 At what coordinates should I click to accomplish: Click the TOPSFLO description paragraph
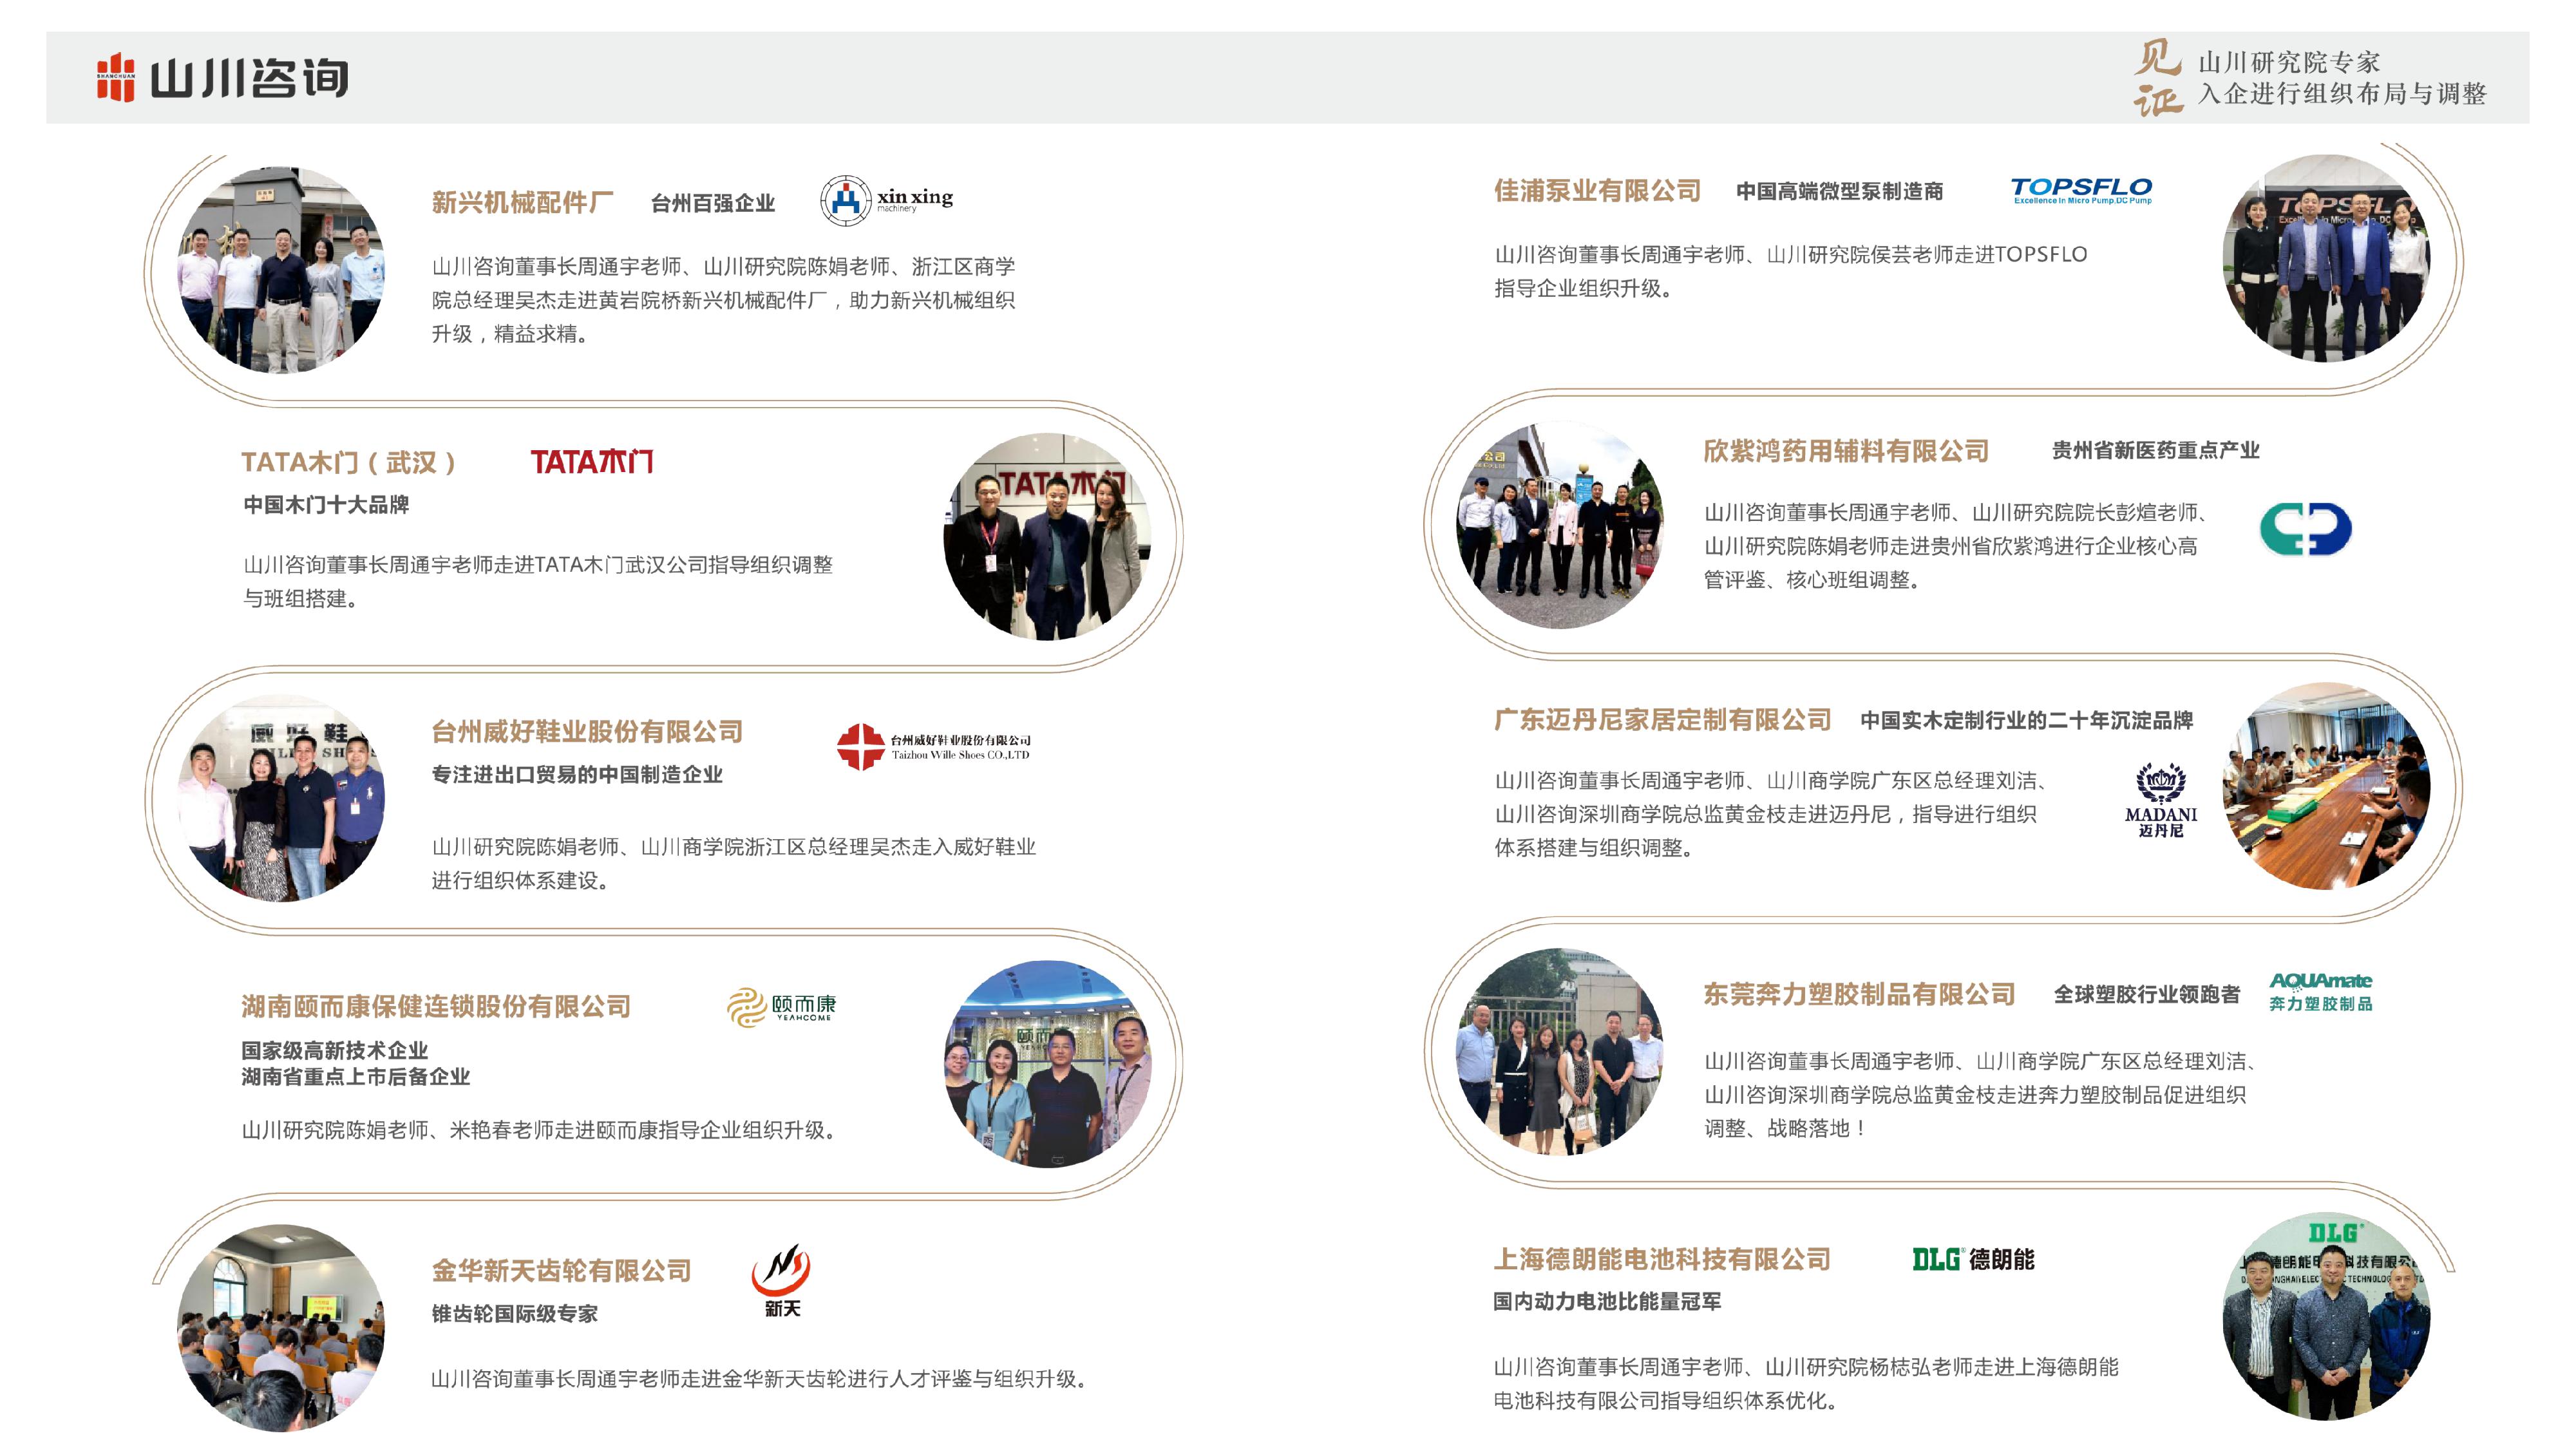1791,271
